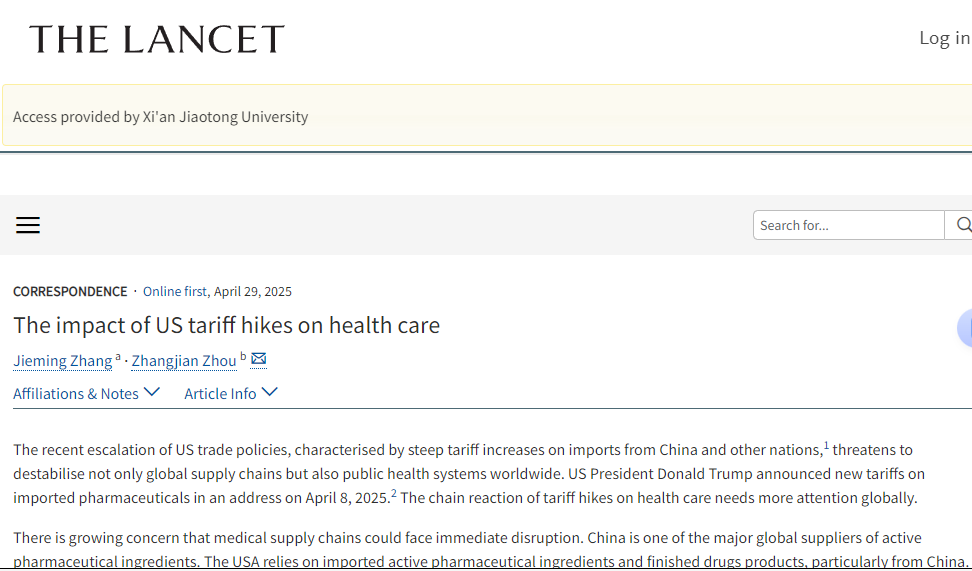The height and width of the screenshot is (571, 972).
Task: Click the chevron next to Article Info
Action: [269, 392]
